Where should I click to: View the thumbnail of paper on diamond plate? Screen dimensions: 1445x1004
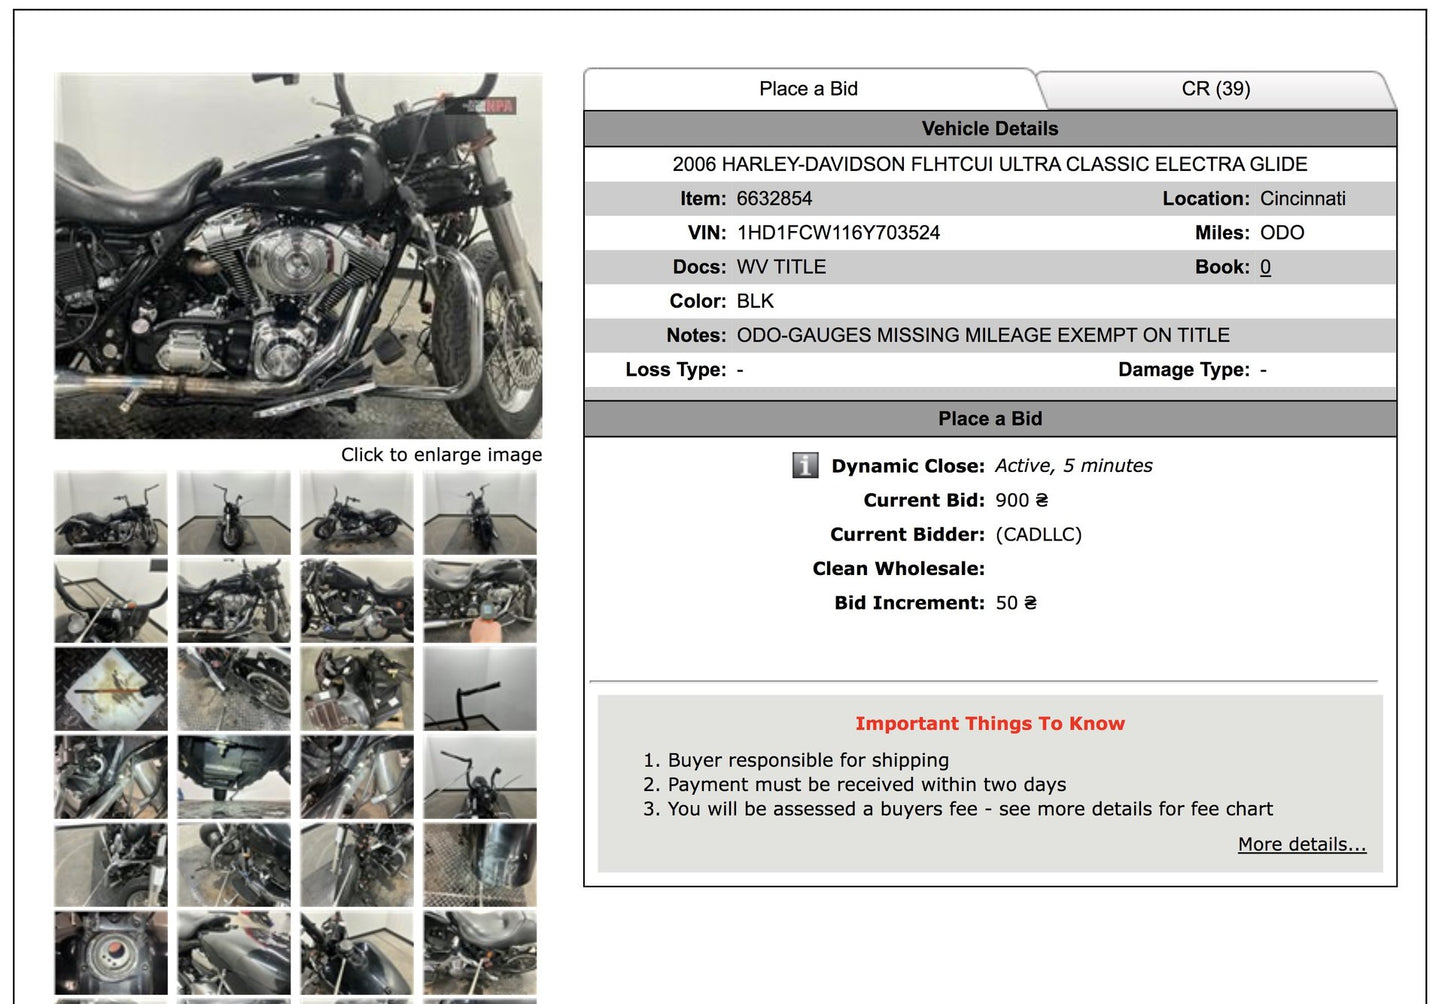111,688
